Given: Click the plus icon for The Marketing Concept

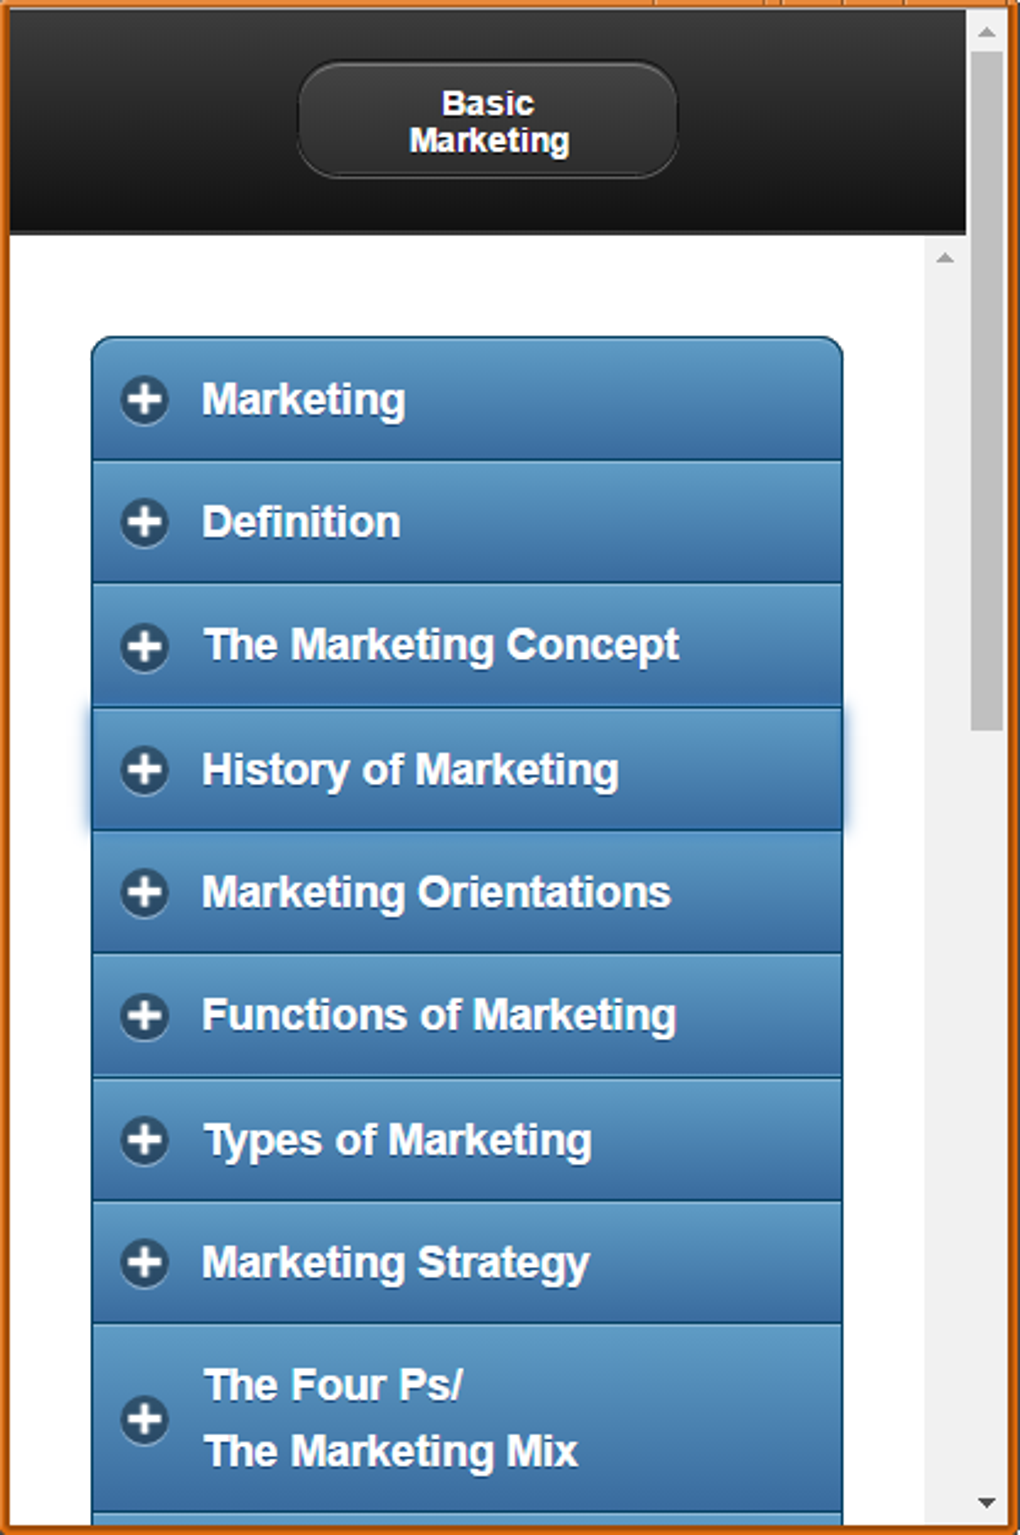Looking at the screenshot, I should [x=145, y=646].
